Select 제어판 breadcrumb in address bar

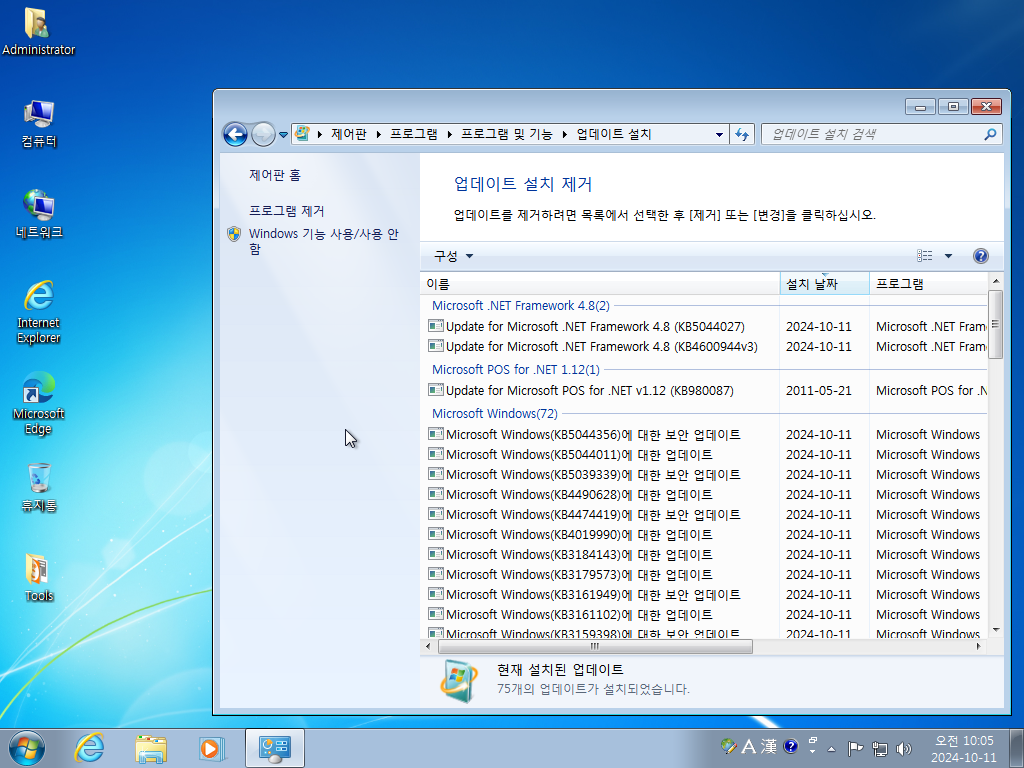tap(349, 134)
